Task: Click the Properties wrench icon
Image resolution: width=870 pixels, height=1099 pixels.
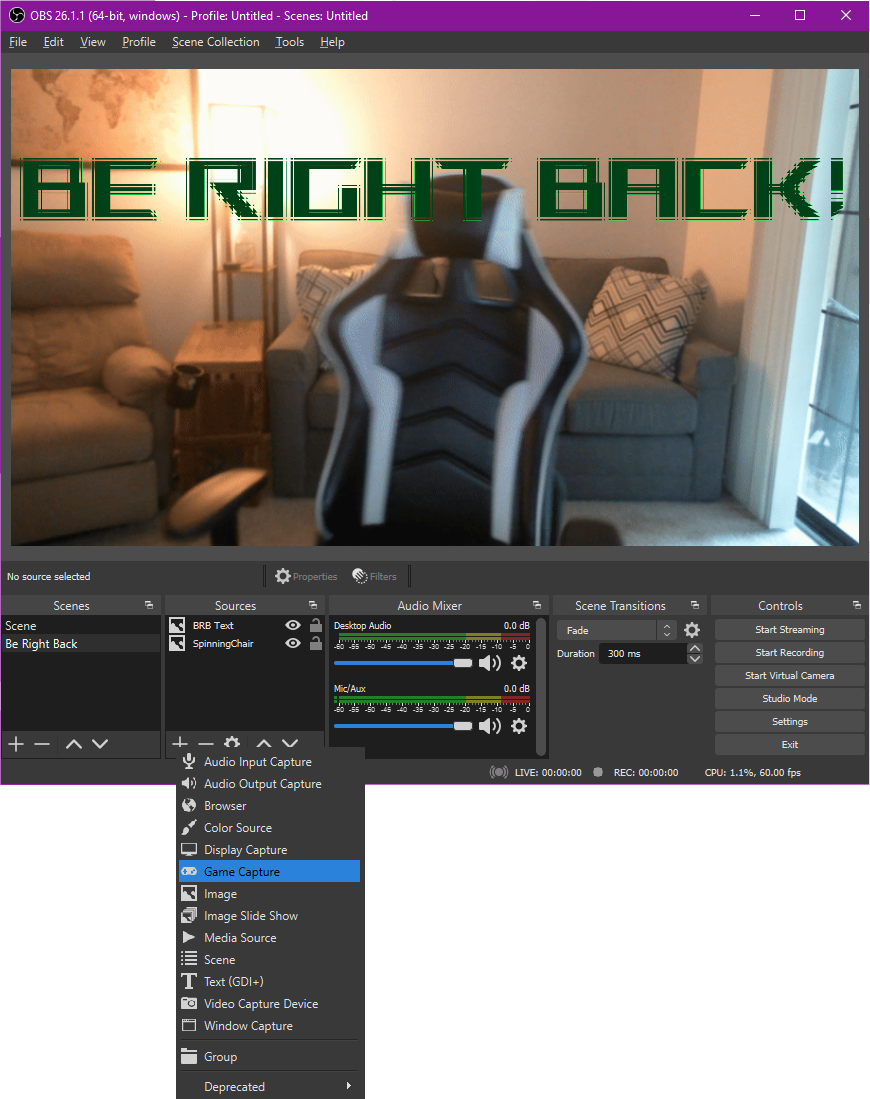Action: (305, 576)
